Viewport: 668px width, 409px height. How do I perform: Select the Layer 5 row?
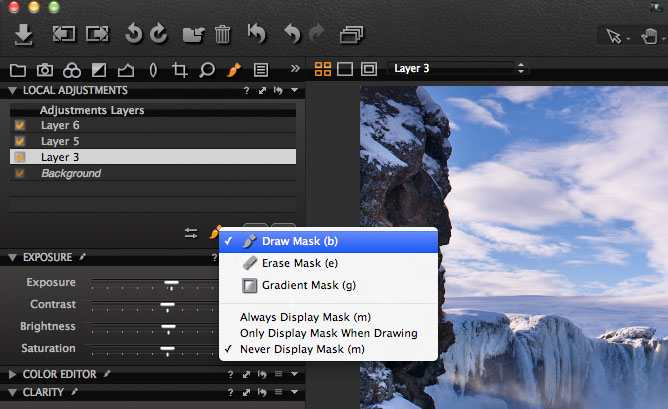point(153,141)
